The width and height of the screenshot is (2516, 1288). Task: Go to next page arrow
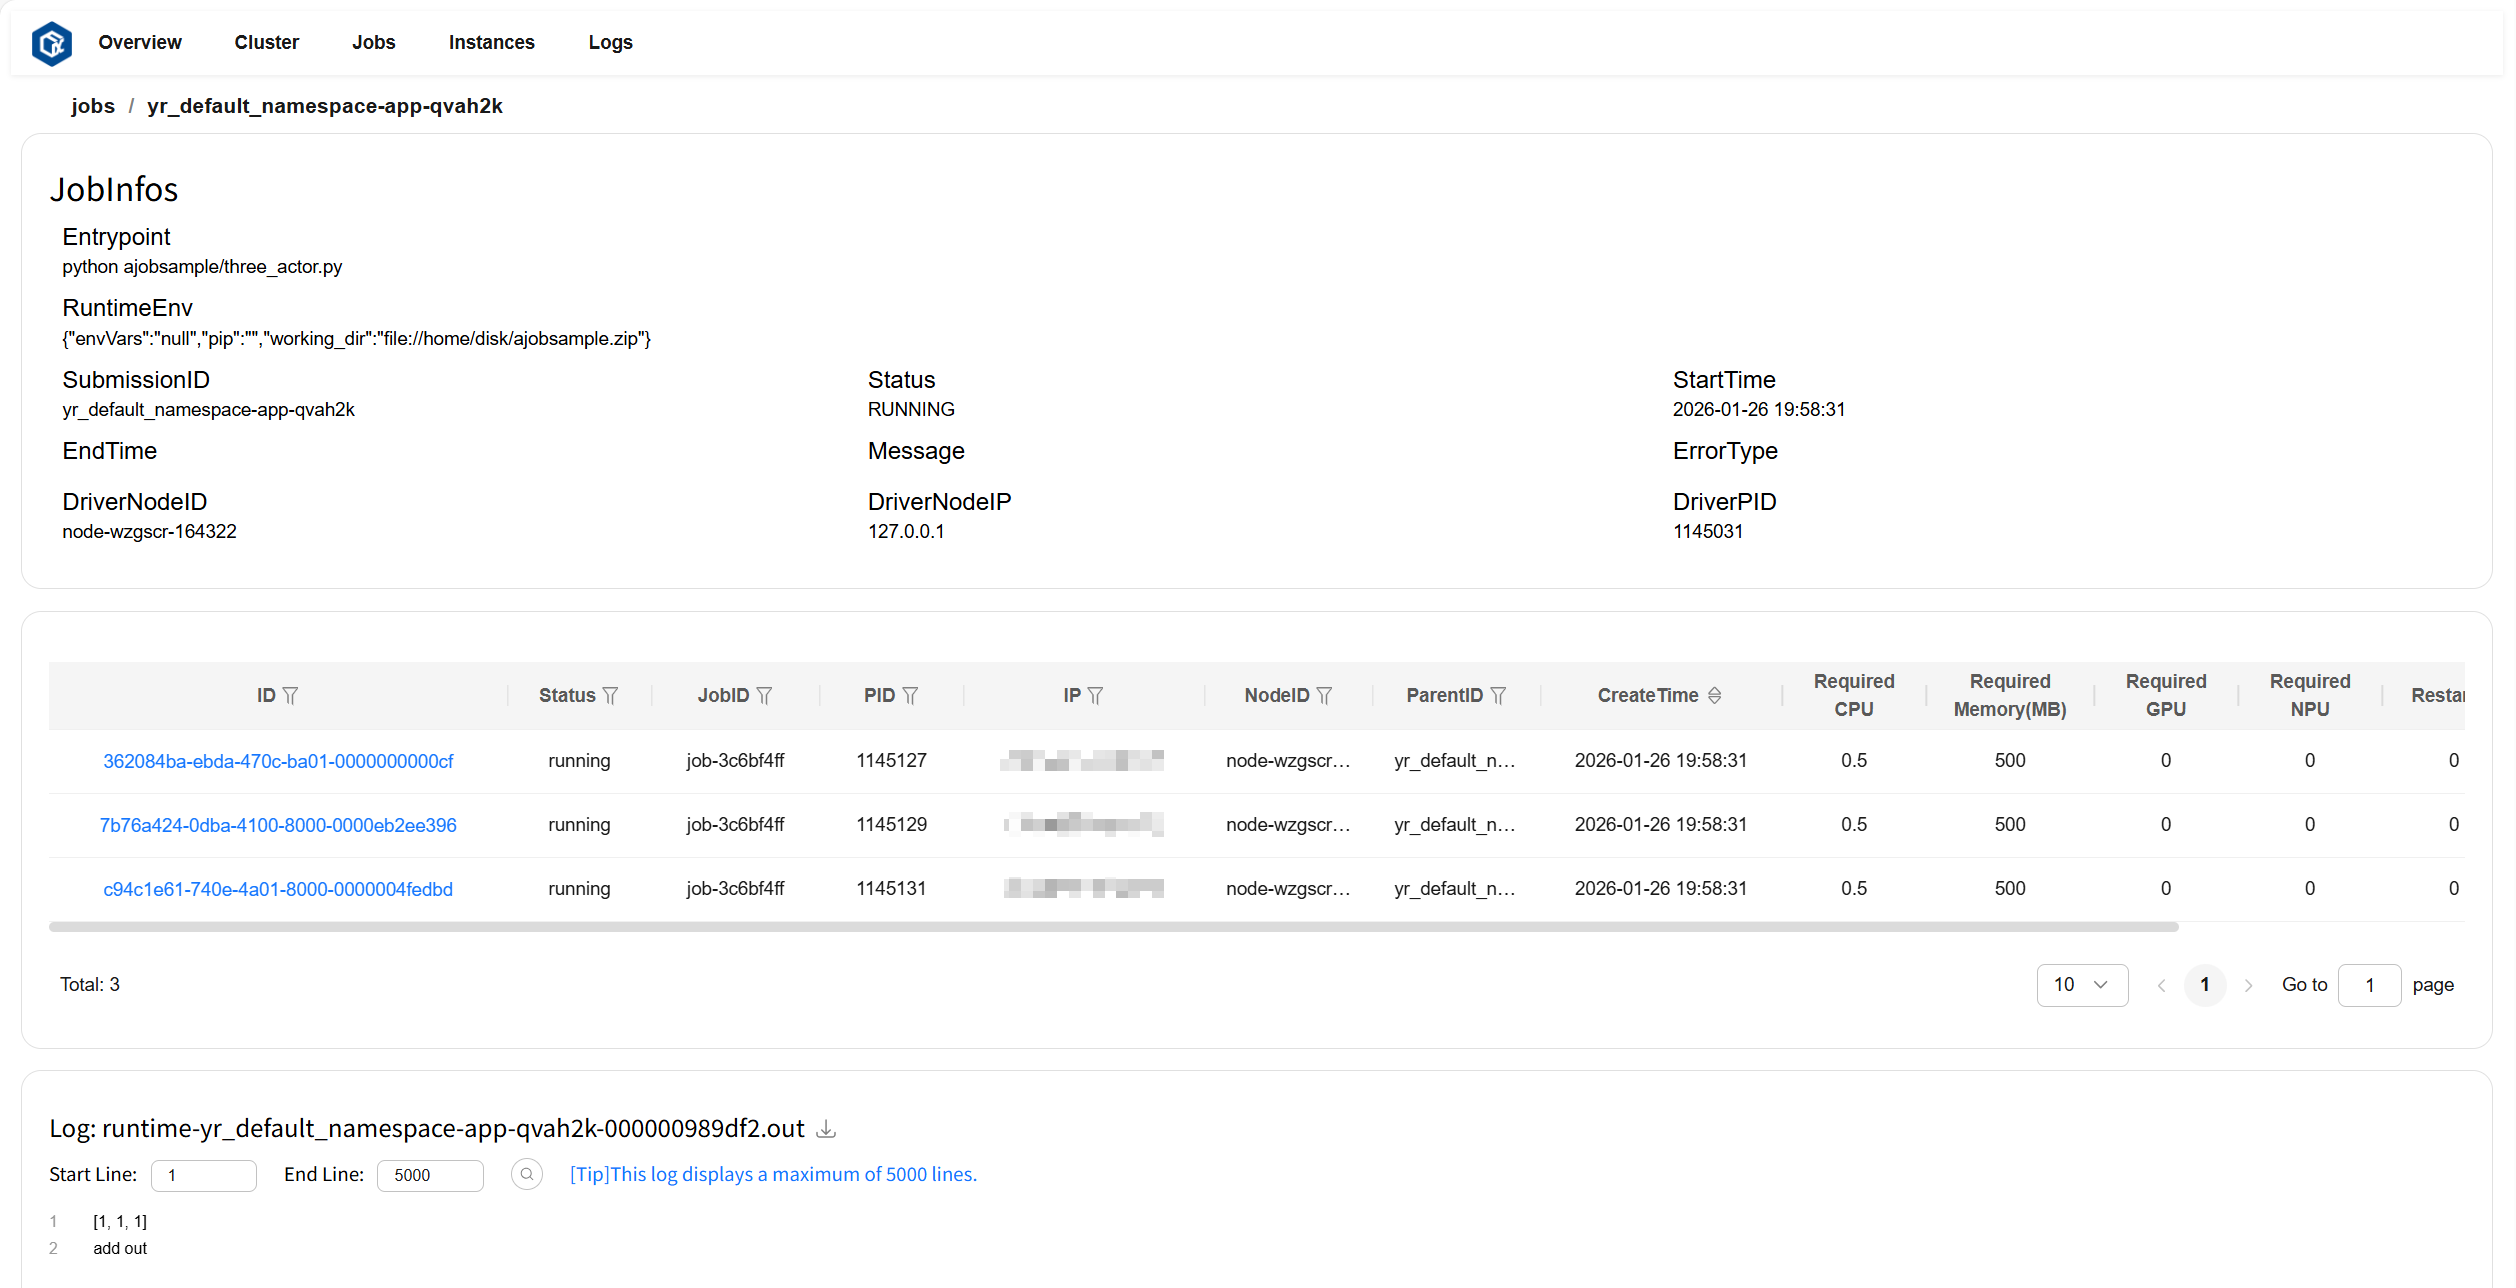tap(2248, 985)
